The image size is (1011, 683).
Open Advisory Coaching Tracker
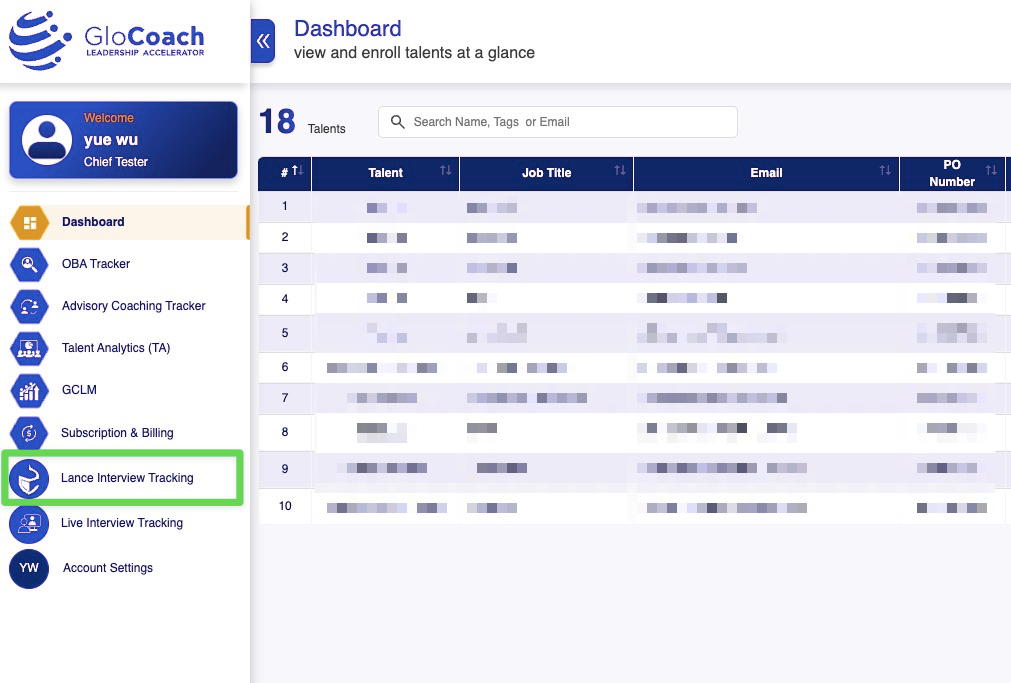click(x=133, y=306)
